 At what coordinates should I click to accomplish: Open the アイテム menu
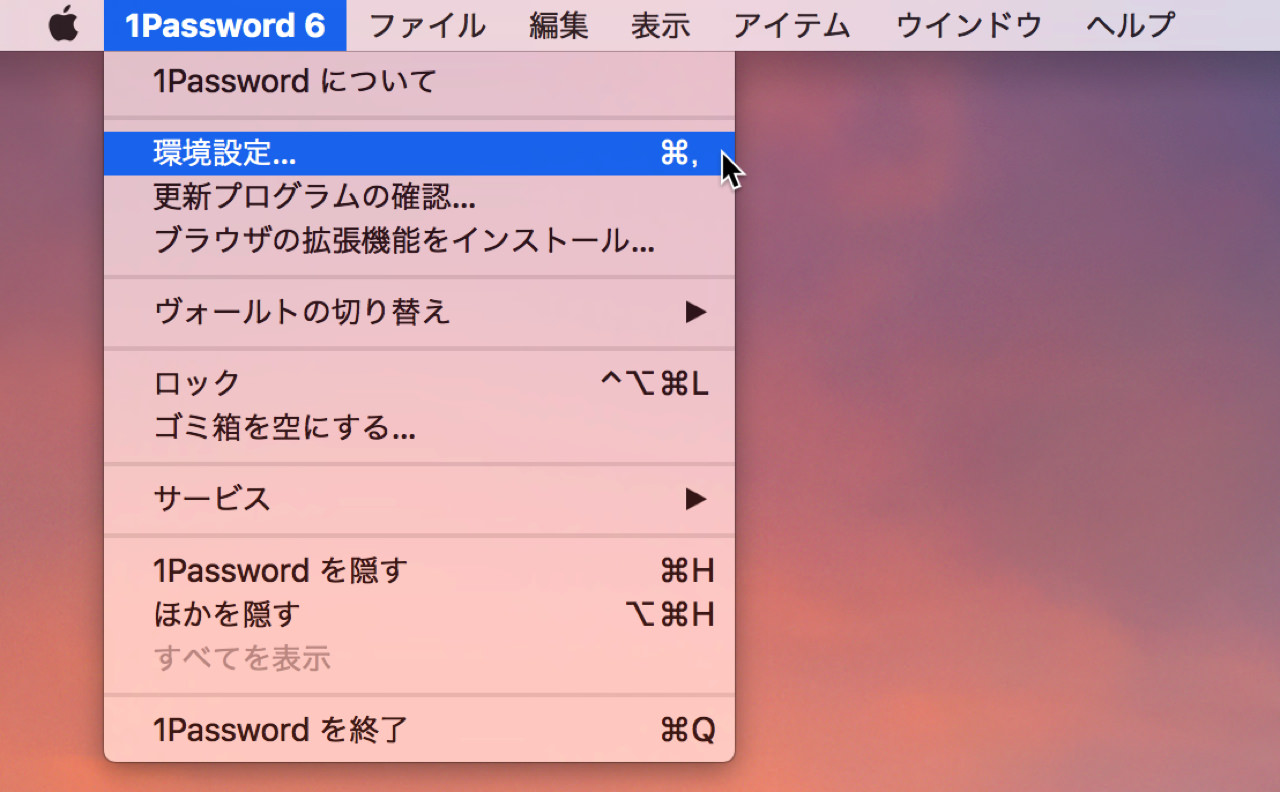[x=792, y=25]
